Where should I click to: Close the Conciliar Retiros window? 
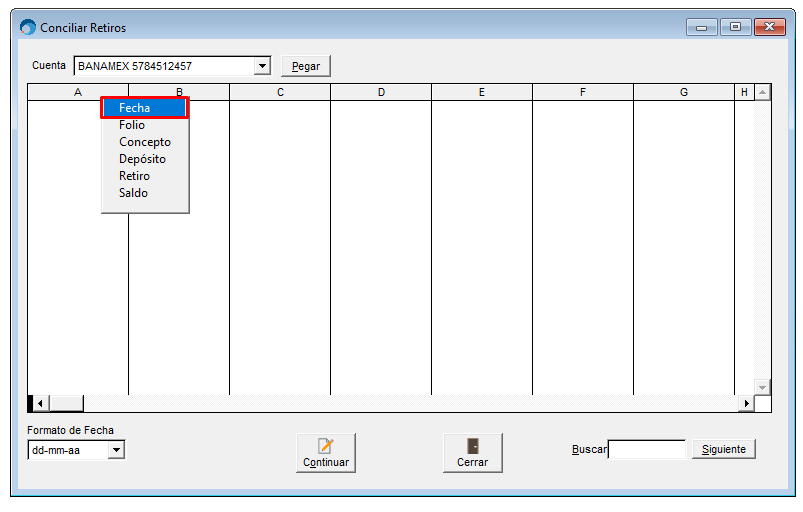769,27
